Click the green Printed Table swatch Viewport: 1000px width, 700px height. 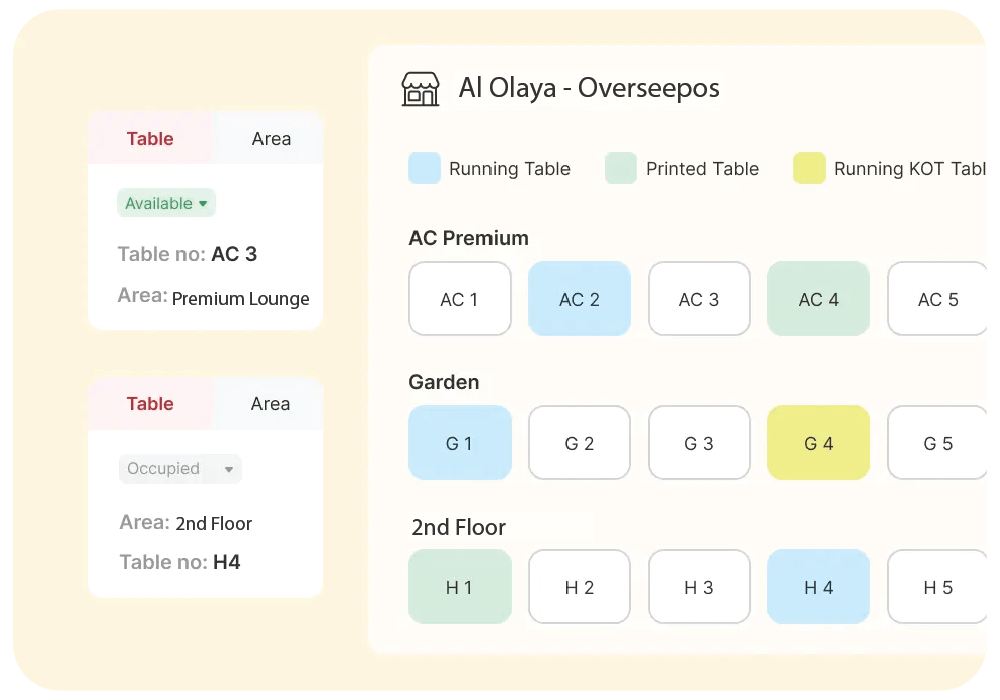(x=621, y=168)
